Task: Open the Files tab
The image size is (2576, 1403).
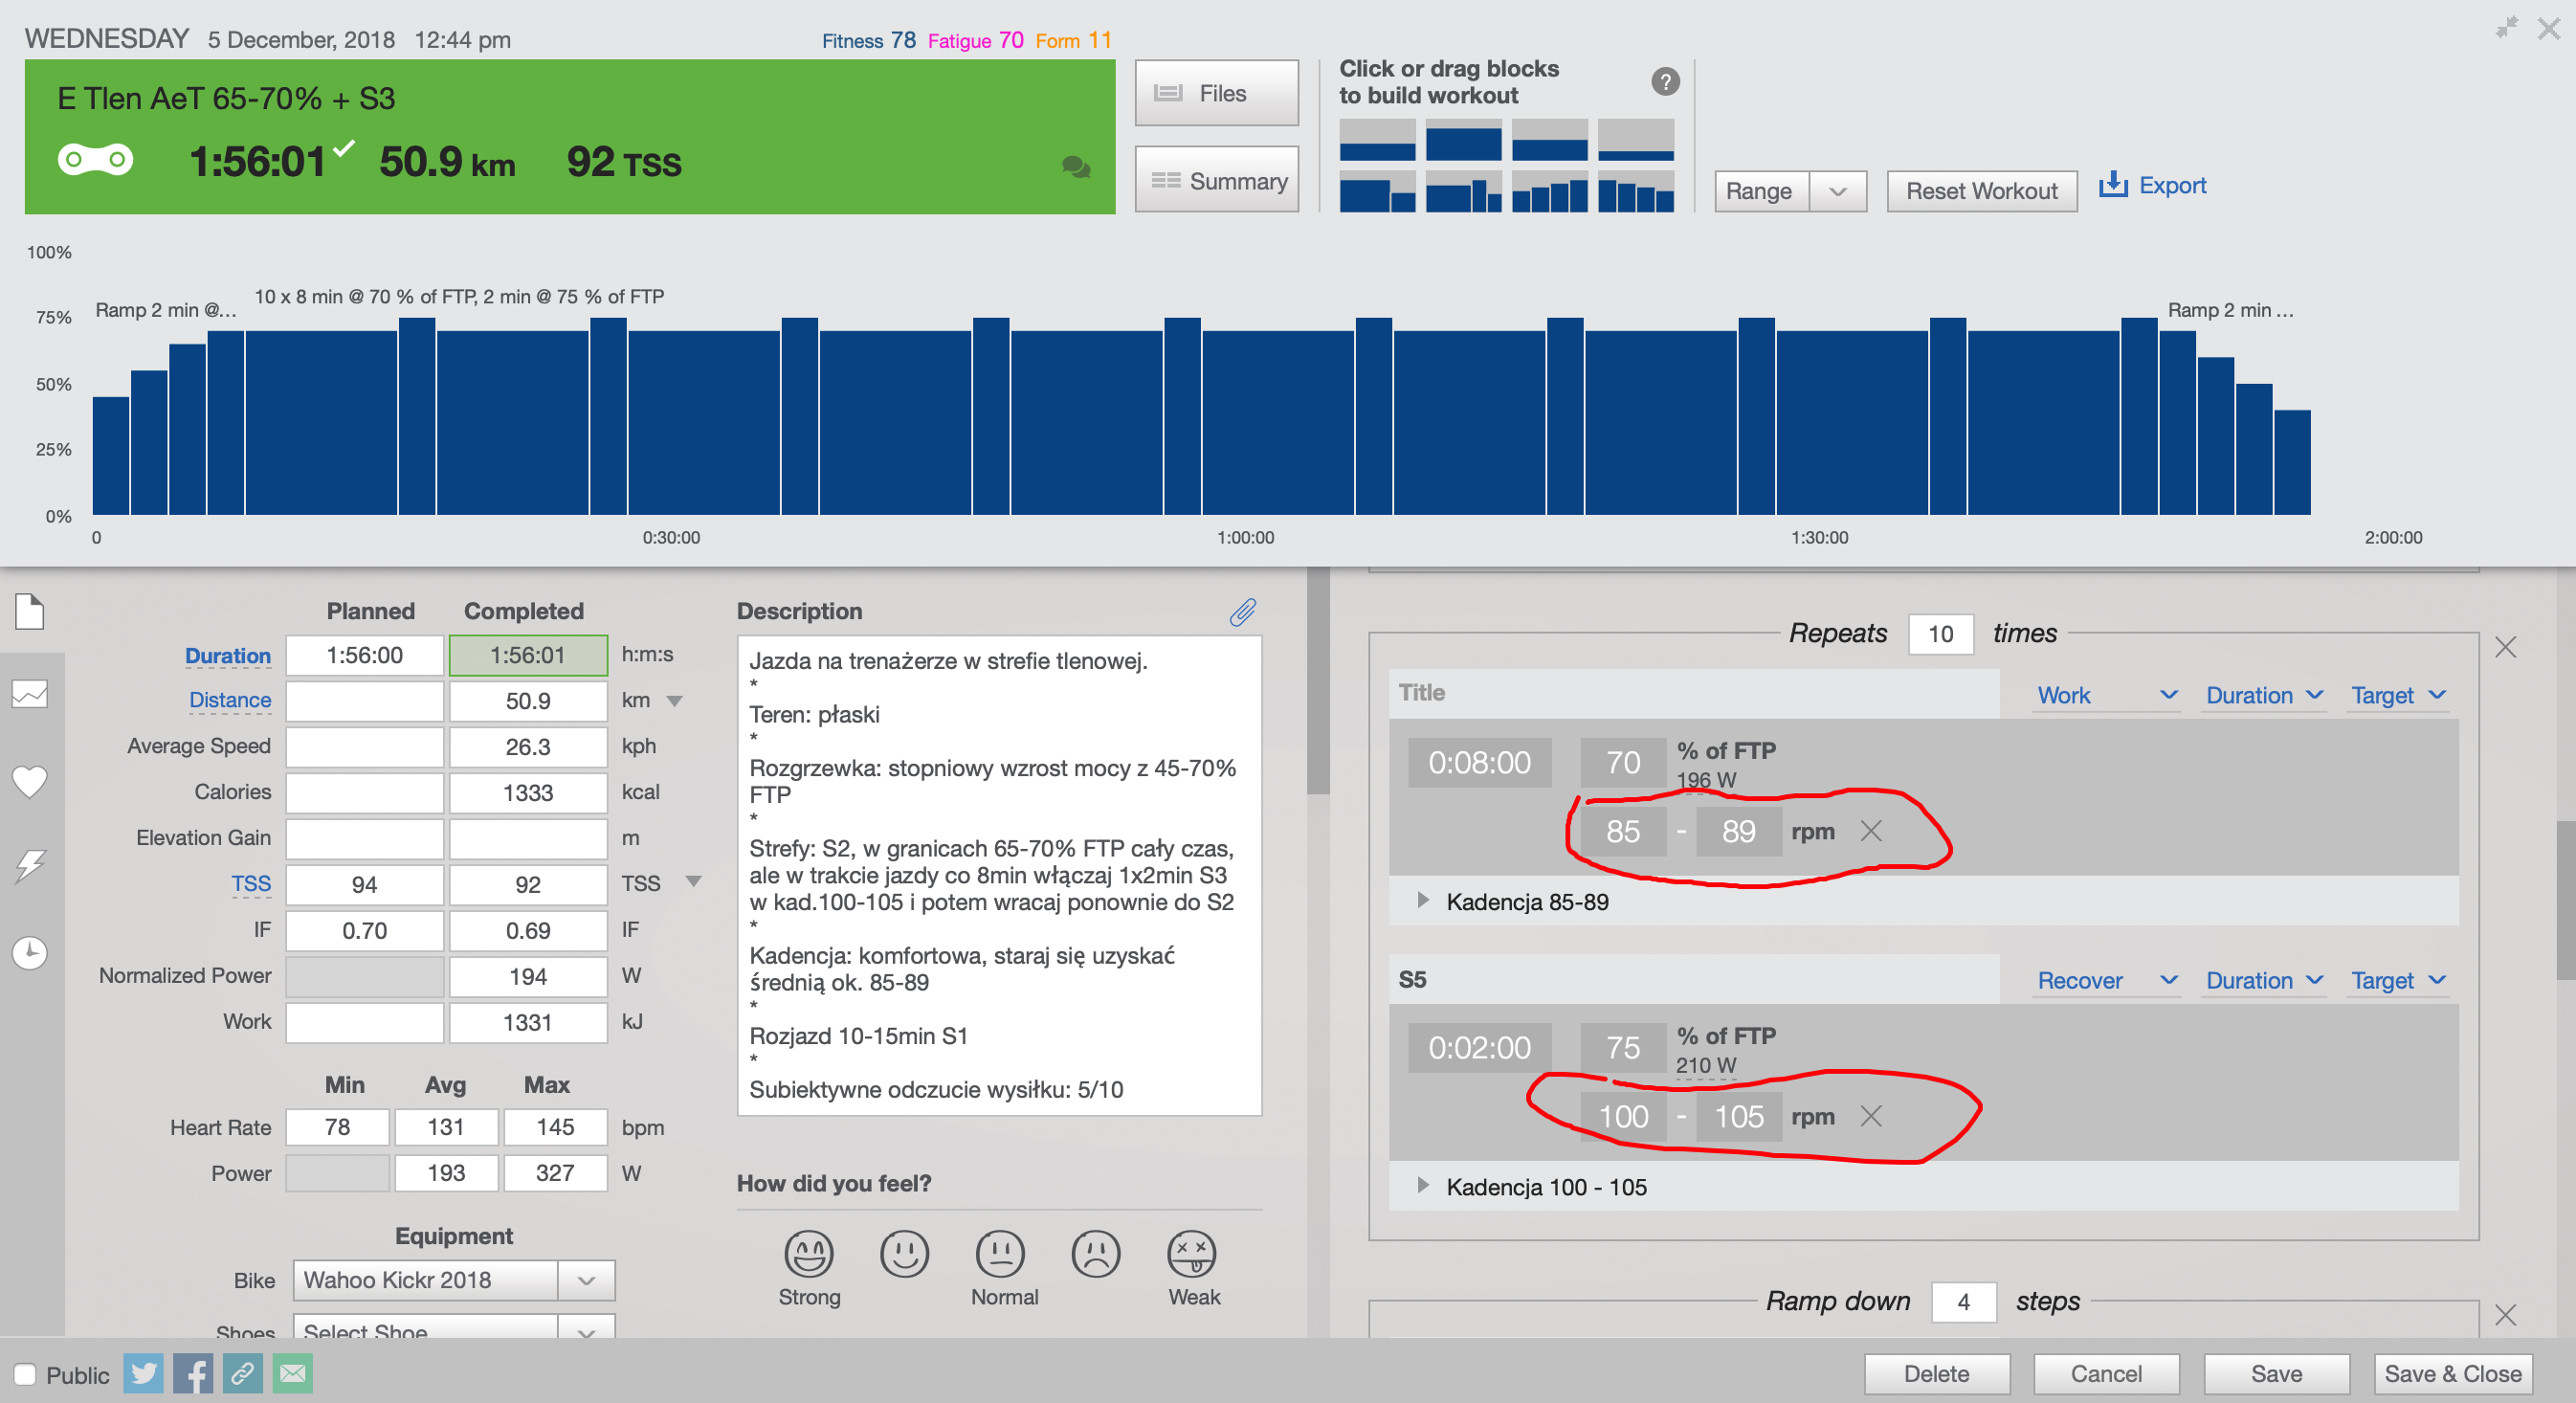Action: coord(1216,93)
